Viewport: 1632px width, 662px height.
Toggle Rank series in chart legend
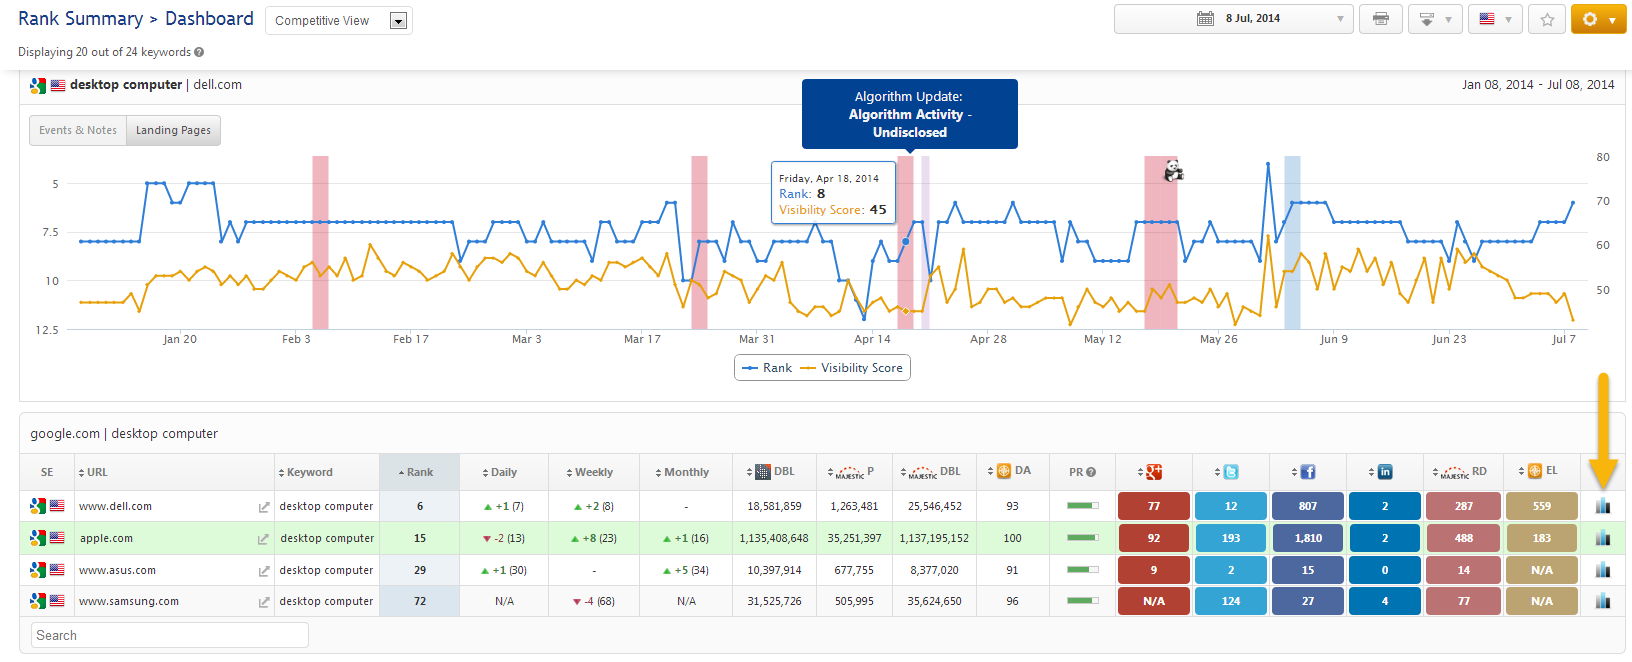(767, 368)
